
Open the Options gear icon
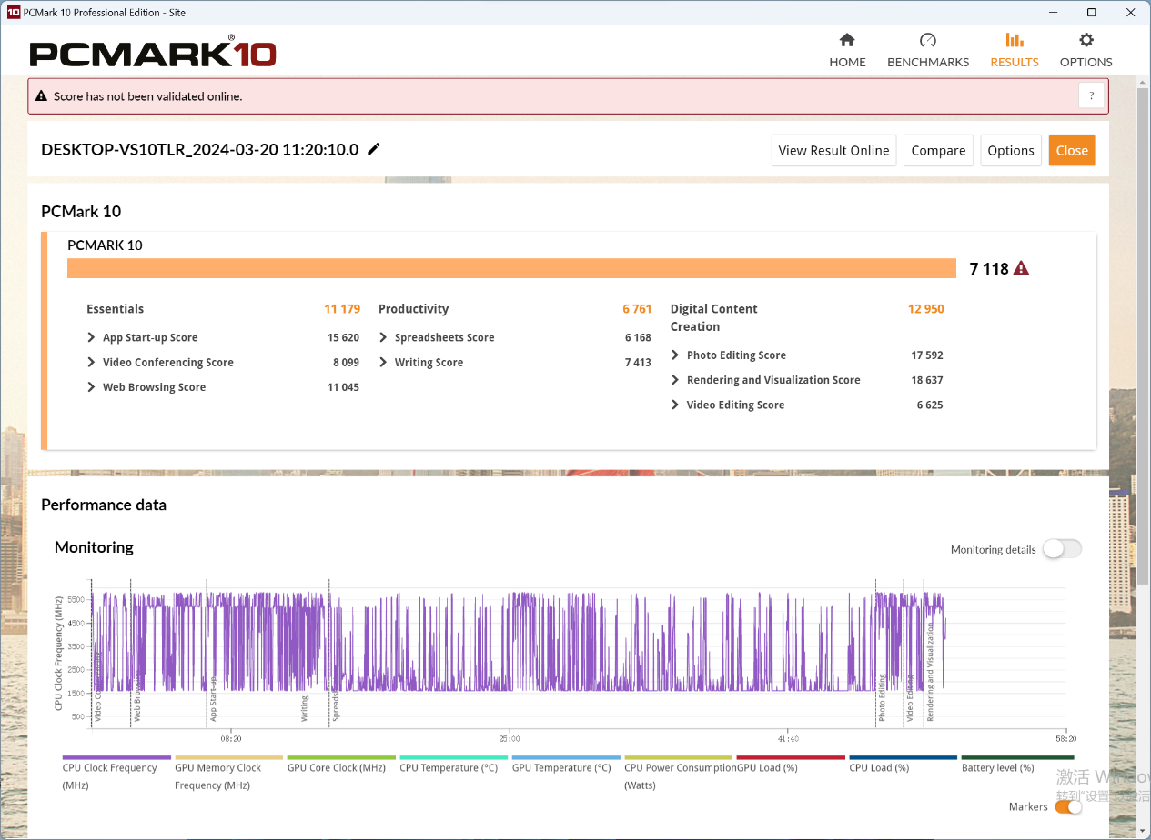tap(1086, 40)
